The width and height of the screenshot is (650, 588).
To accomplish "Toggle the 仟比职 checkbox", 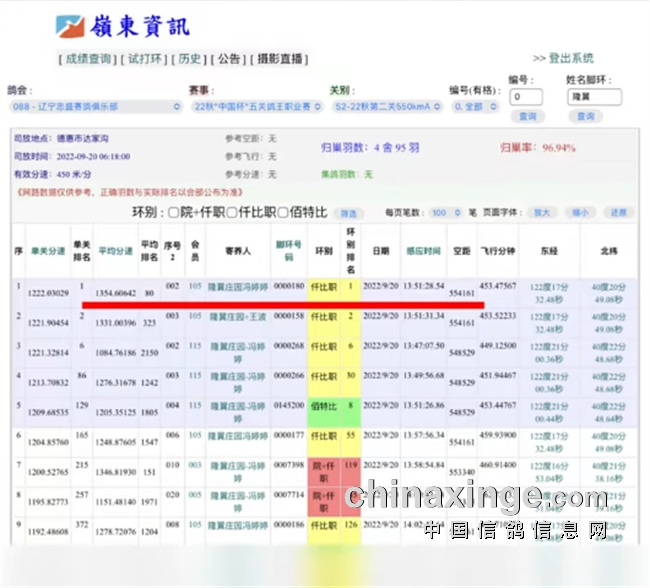I will pyautogui.click(x=231, y=213).
